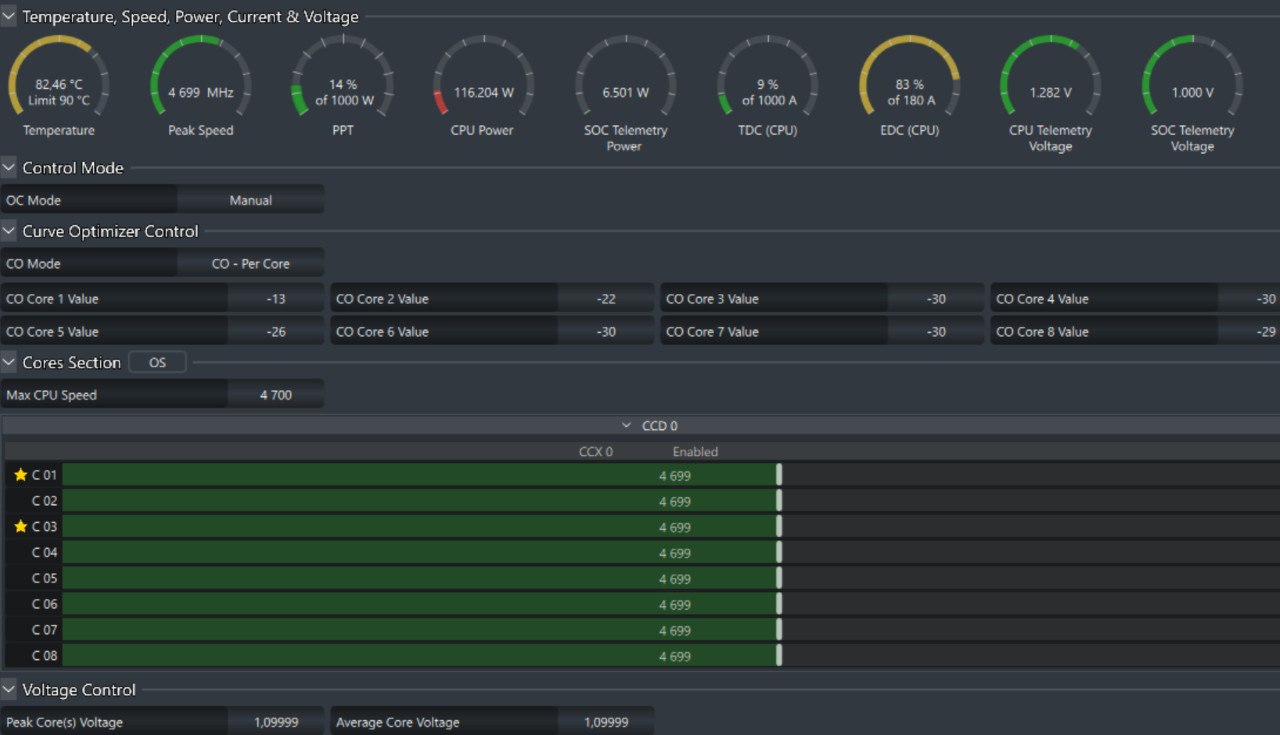1280x735 pixels.
Task: Edit the CO Core 8 Value field
Action: pyautogui.click(x=1249, y=332)
